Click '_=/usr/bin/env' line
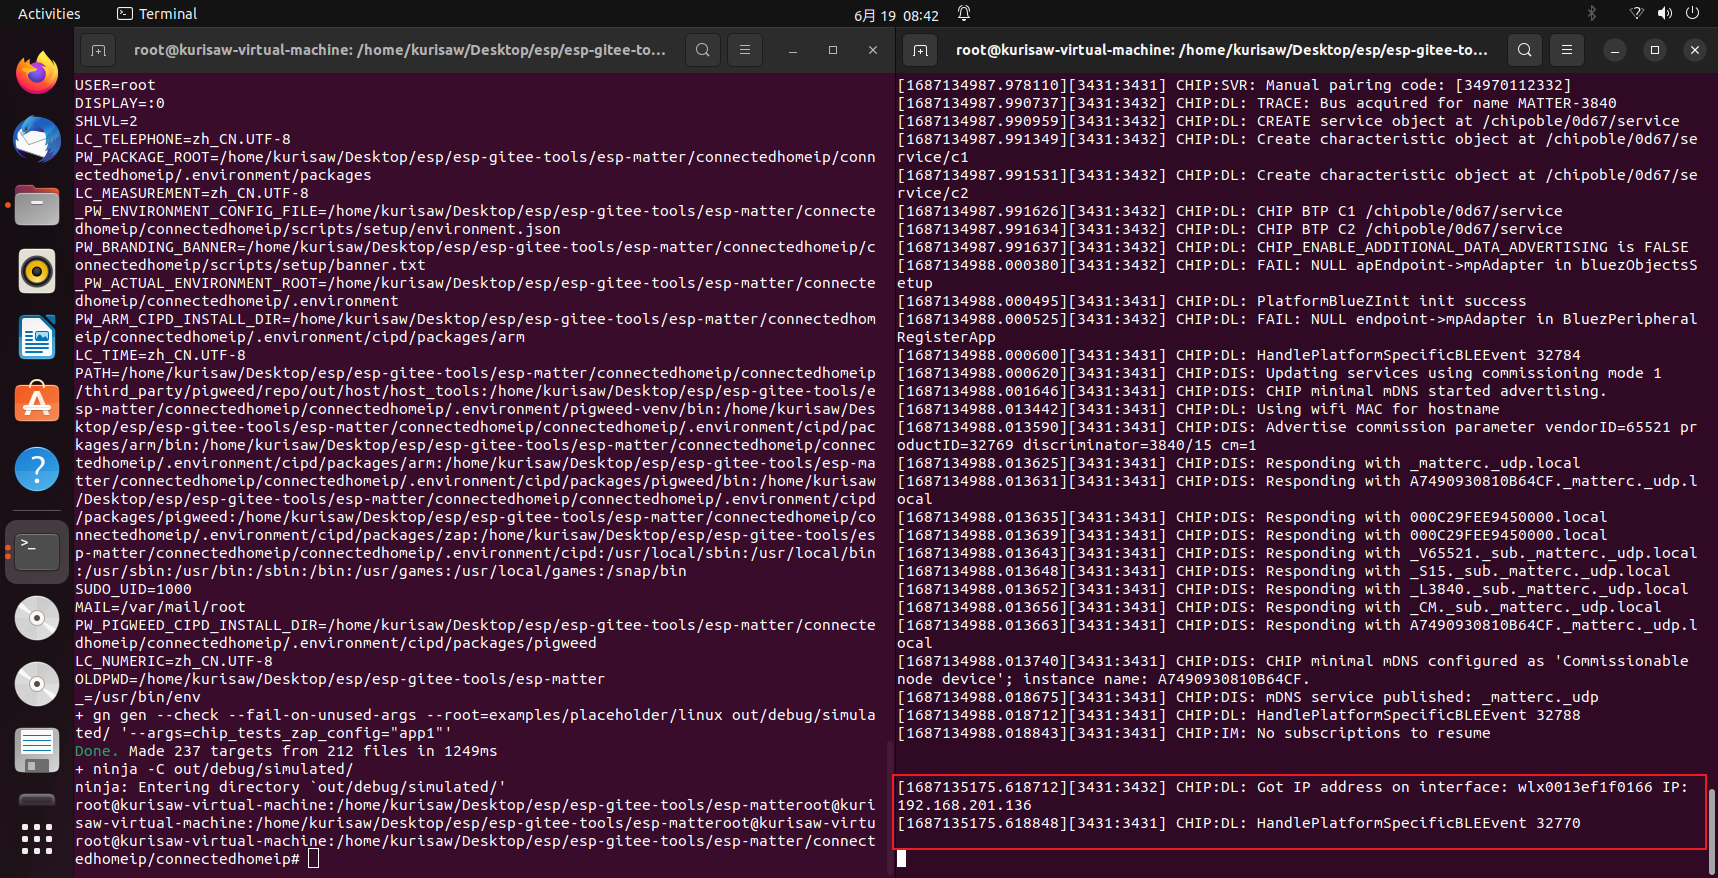Screen dimensions: 1718x878 coord(138,697)
